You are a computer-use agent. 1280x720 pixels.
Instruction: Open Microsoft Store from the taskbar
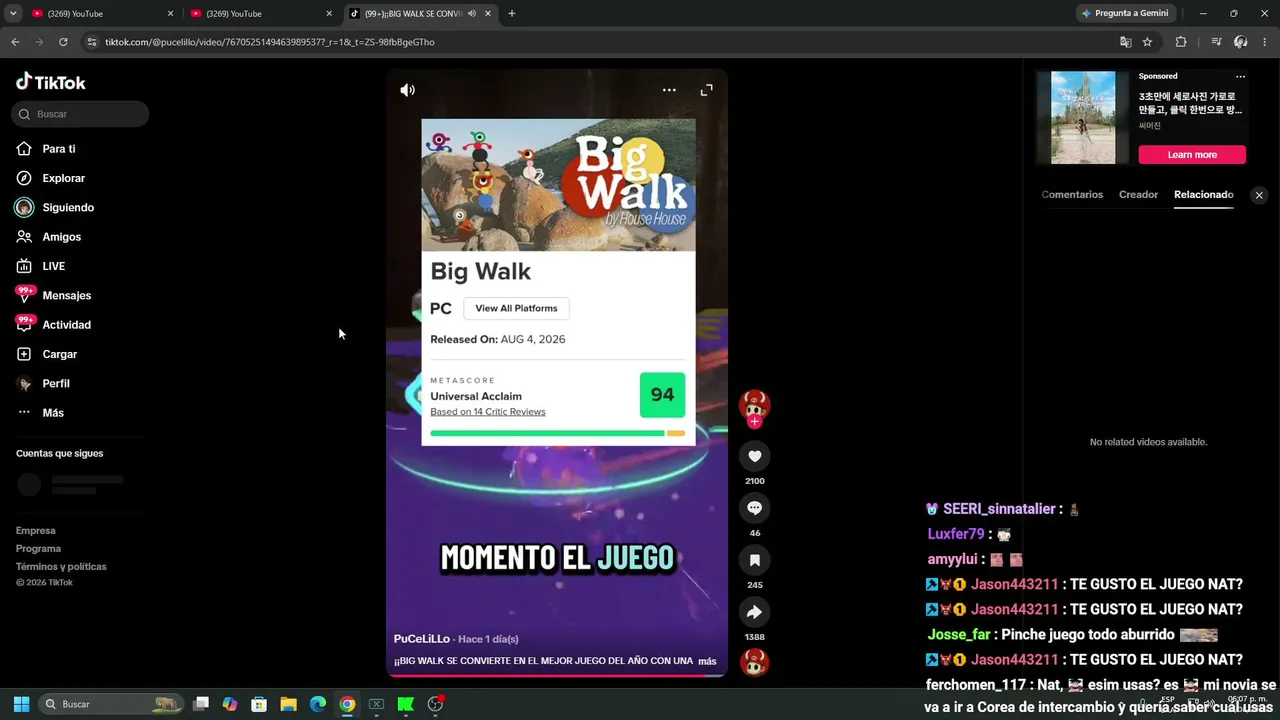[x=259, y=704]
